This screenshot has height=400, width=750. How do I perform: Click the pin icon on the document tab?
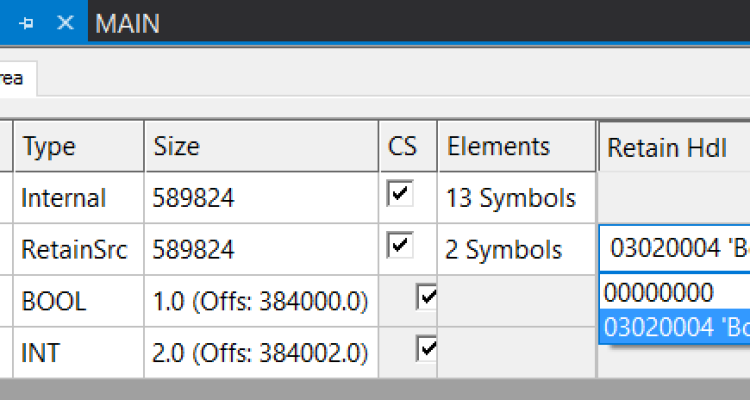point(27,23)
